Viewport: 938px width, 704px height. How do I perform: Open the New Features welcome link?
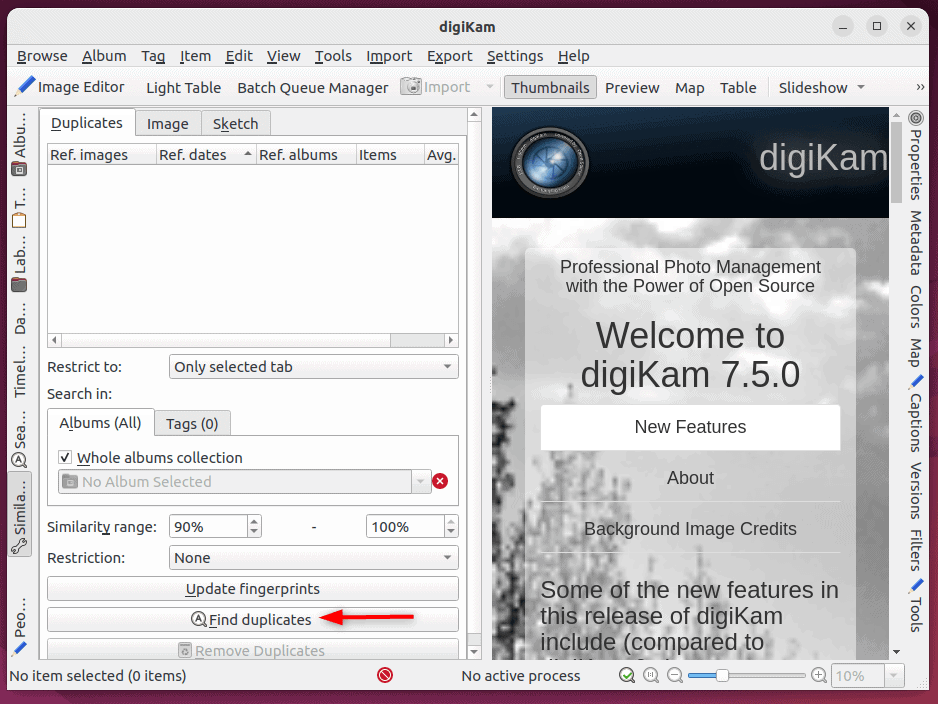pos(690,427)
